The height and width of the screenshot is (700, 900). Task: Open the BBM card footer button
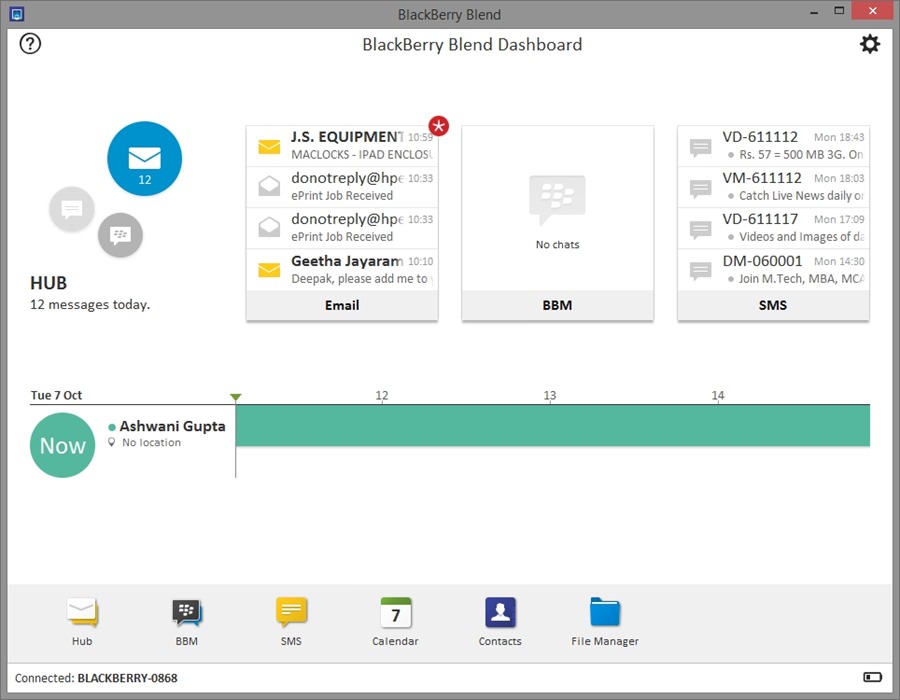[557, 305]
